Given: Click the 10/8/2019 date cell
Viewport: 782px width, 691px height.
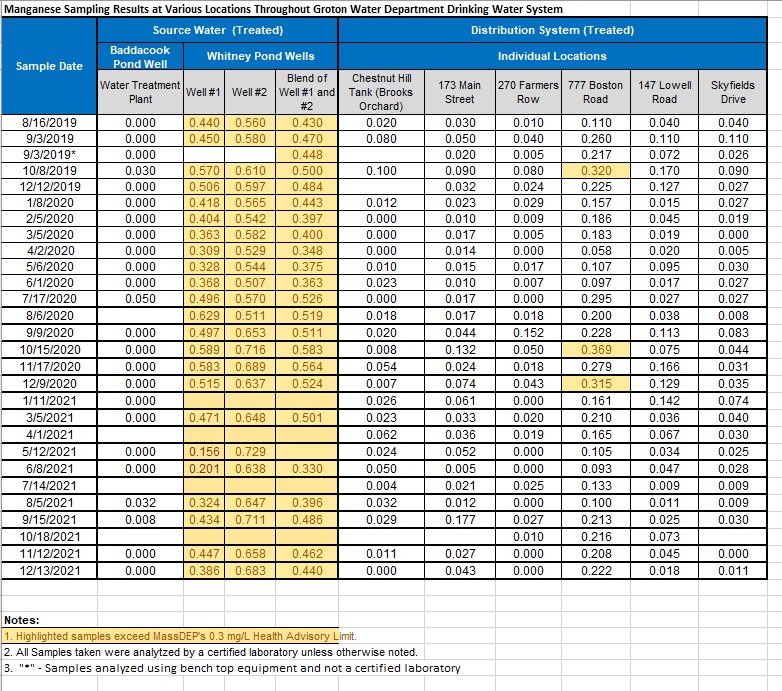Looking at the screenshot, I should pos(49,171).
